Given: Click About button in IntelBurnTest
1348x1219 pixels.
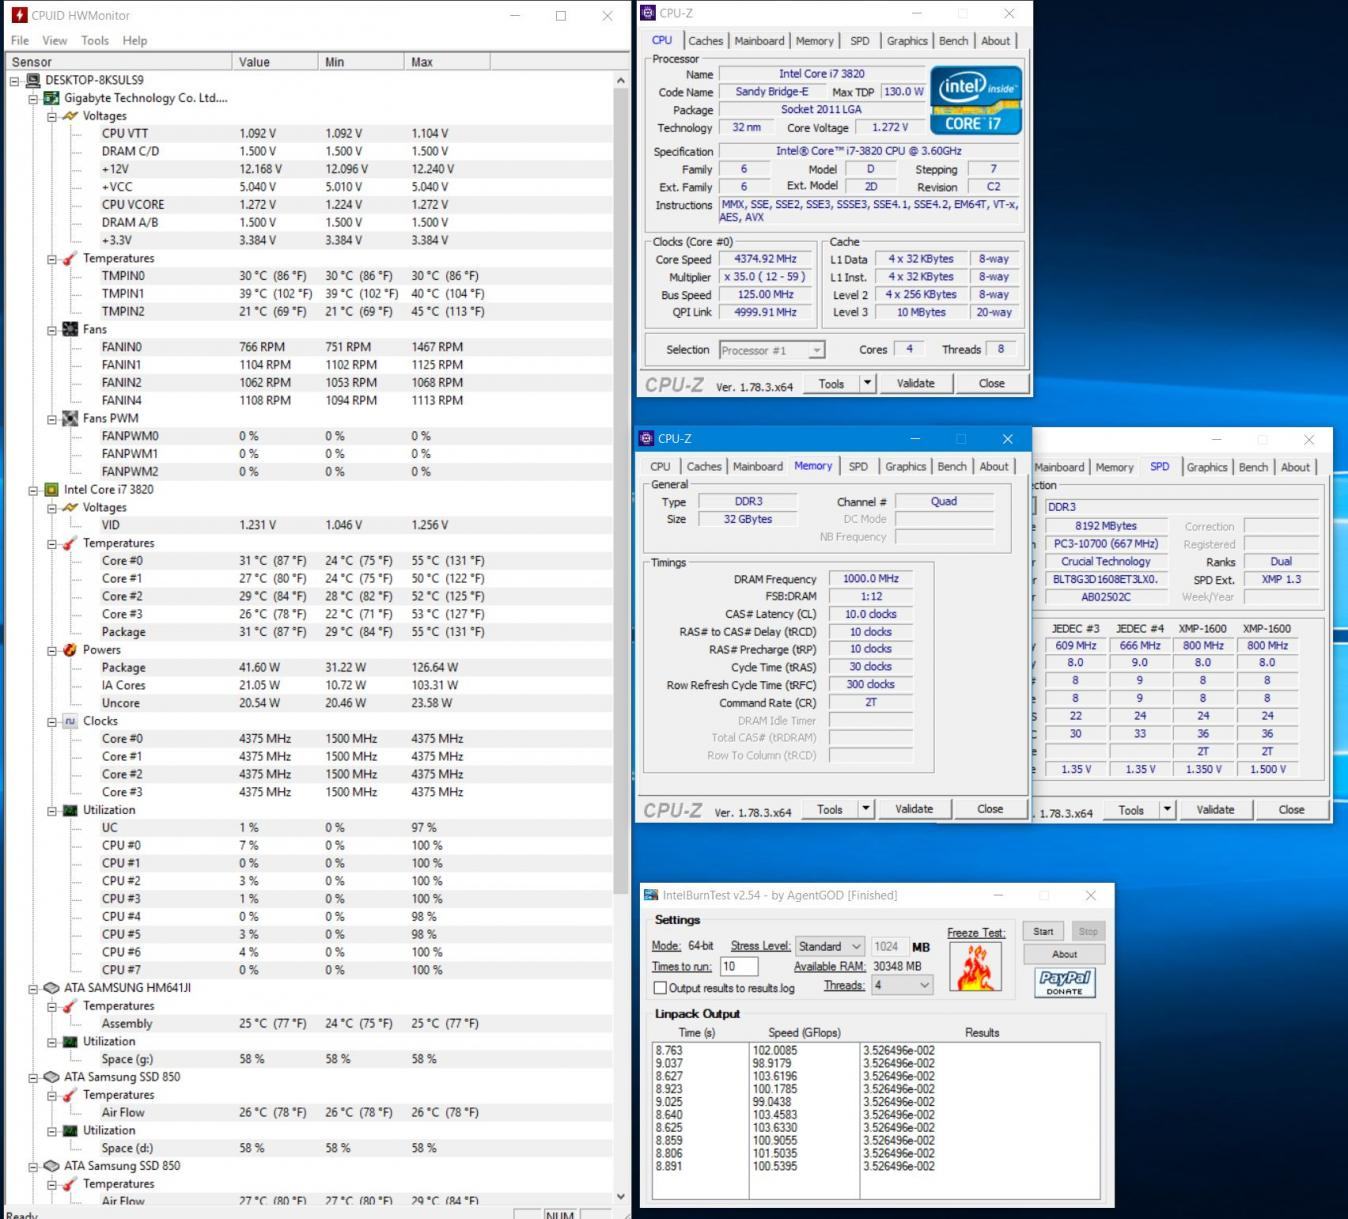Looking at the screenshot, I should pyautogui.click(x=1064, y=954).
